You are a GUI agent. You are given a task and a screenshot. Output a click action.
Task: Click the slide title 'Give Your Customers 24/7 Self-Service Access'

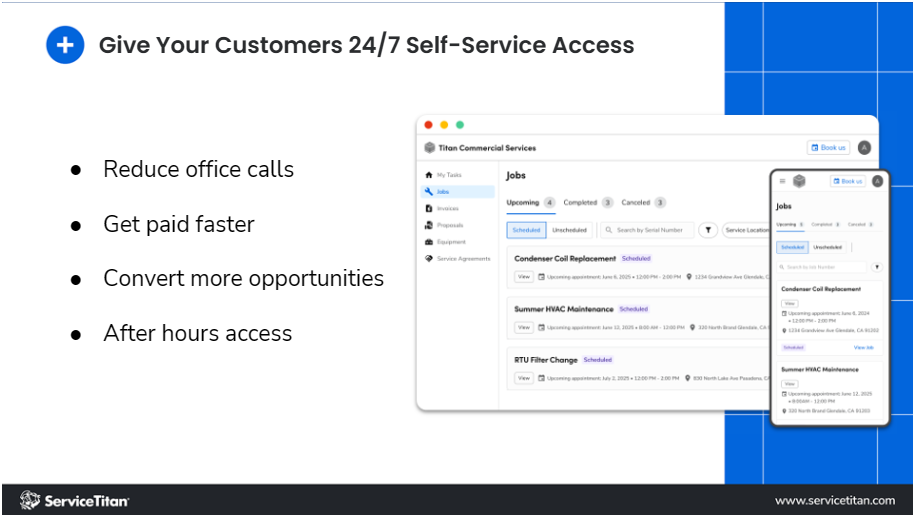click(x=366, y=45)
